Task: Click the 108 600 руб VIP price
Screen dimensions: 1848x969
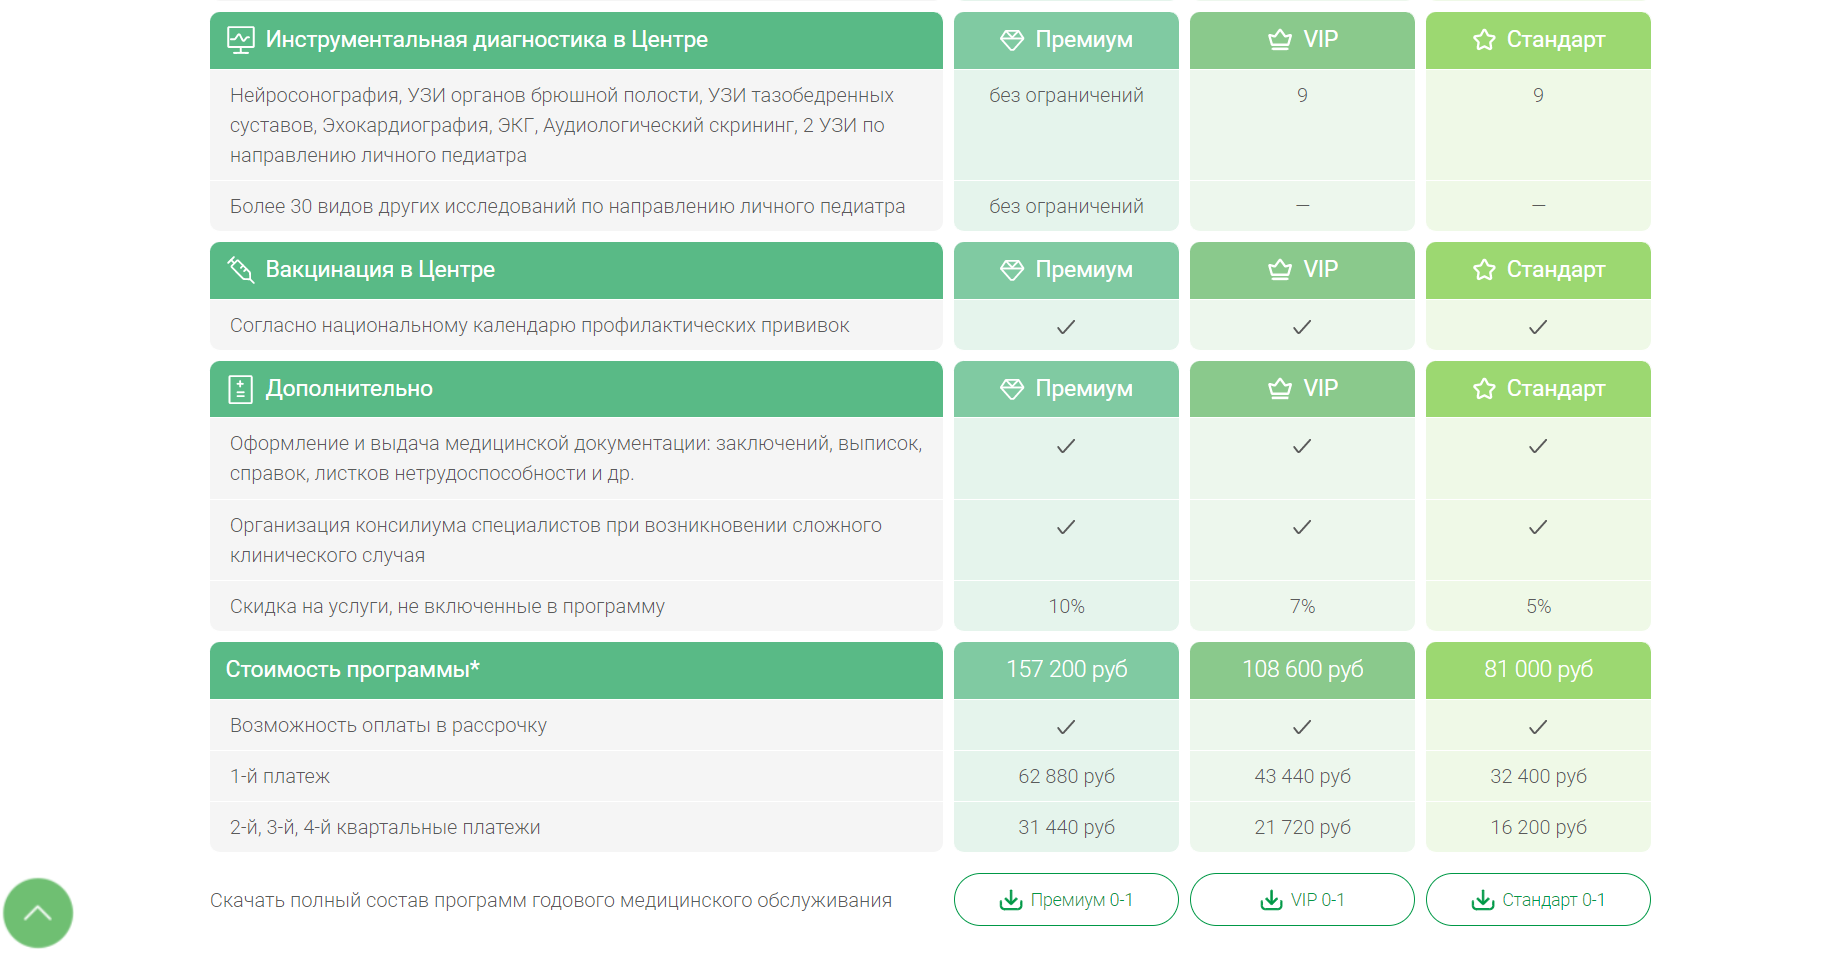Action: coord(1302,670)
